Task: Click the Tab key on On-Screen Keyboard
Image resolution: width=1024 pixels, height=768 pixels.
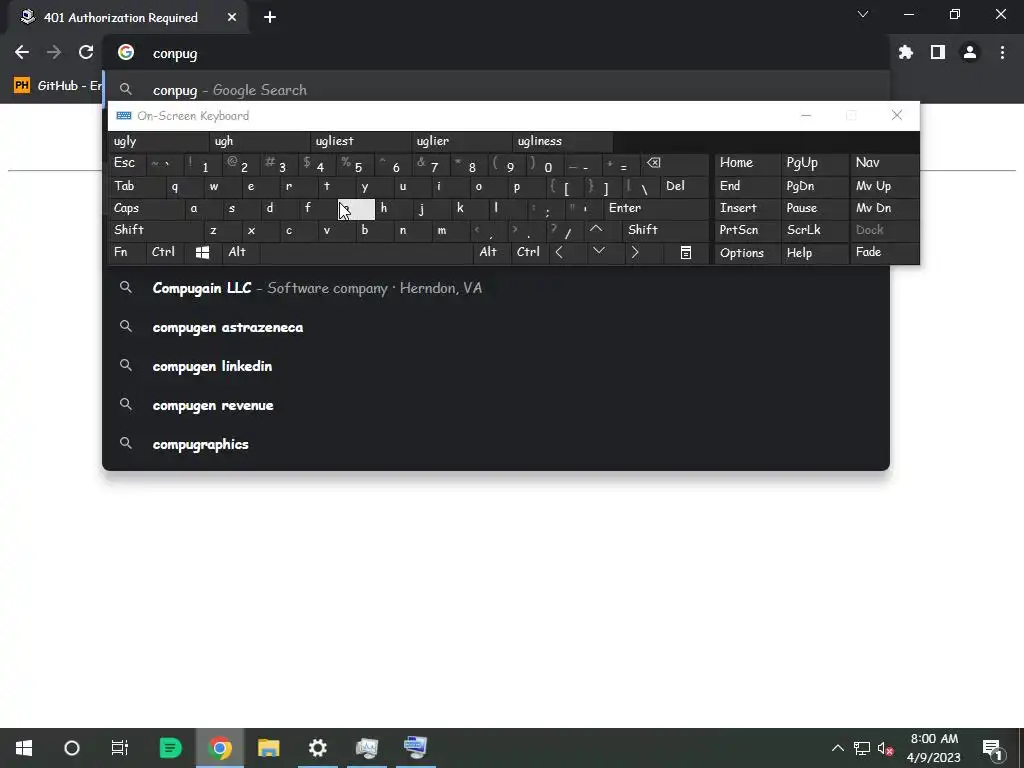Action: (136, 186)
